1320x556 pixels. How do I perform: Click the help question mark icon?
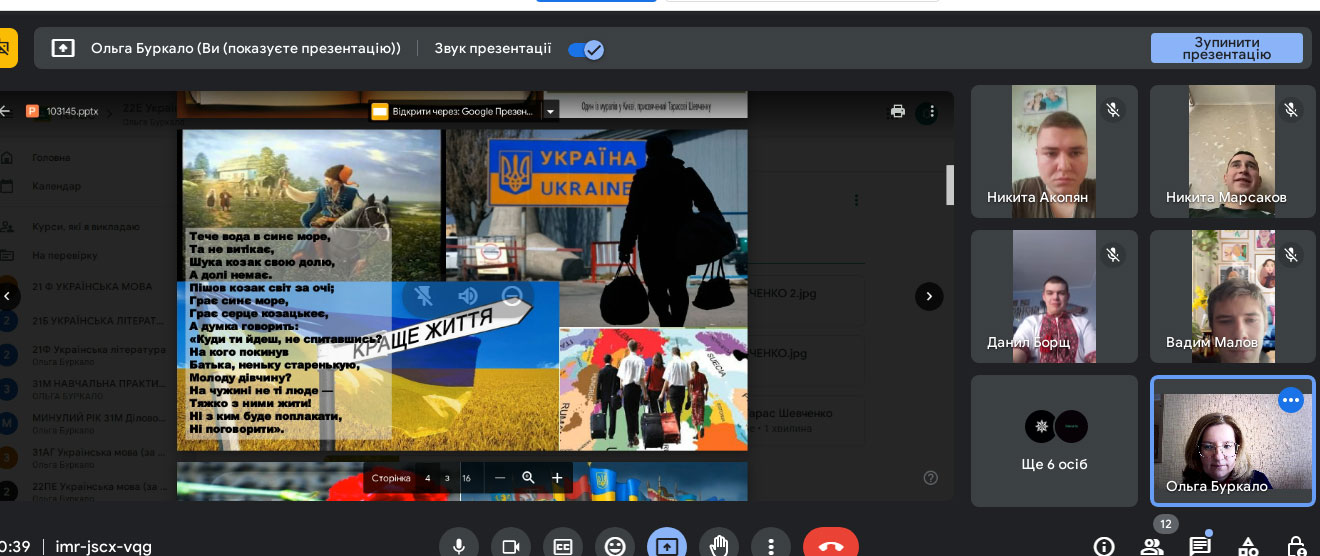click(931, 478)
